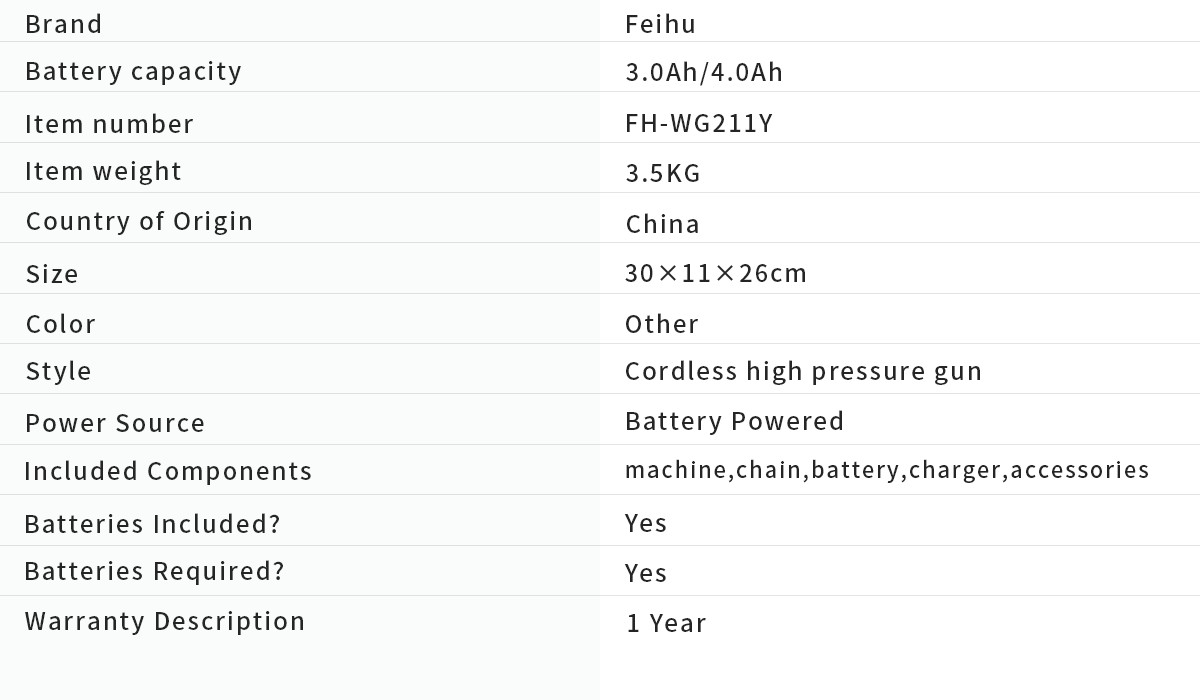Click the 30×11×26cm size value

(715, 273)
